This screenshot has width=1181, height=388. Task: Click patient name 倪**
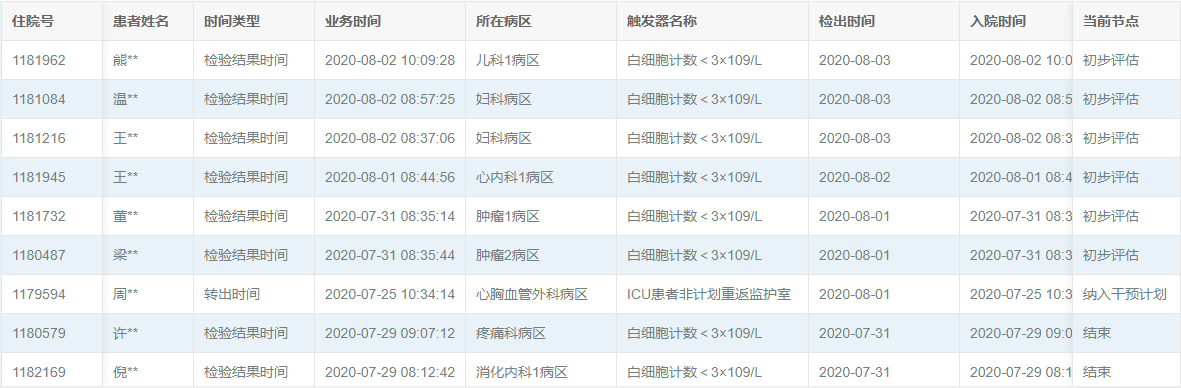pos(125,372)
